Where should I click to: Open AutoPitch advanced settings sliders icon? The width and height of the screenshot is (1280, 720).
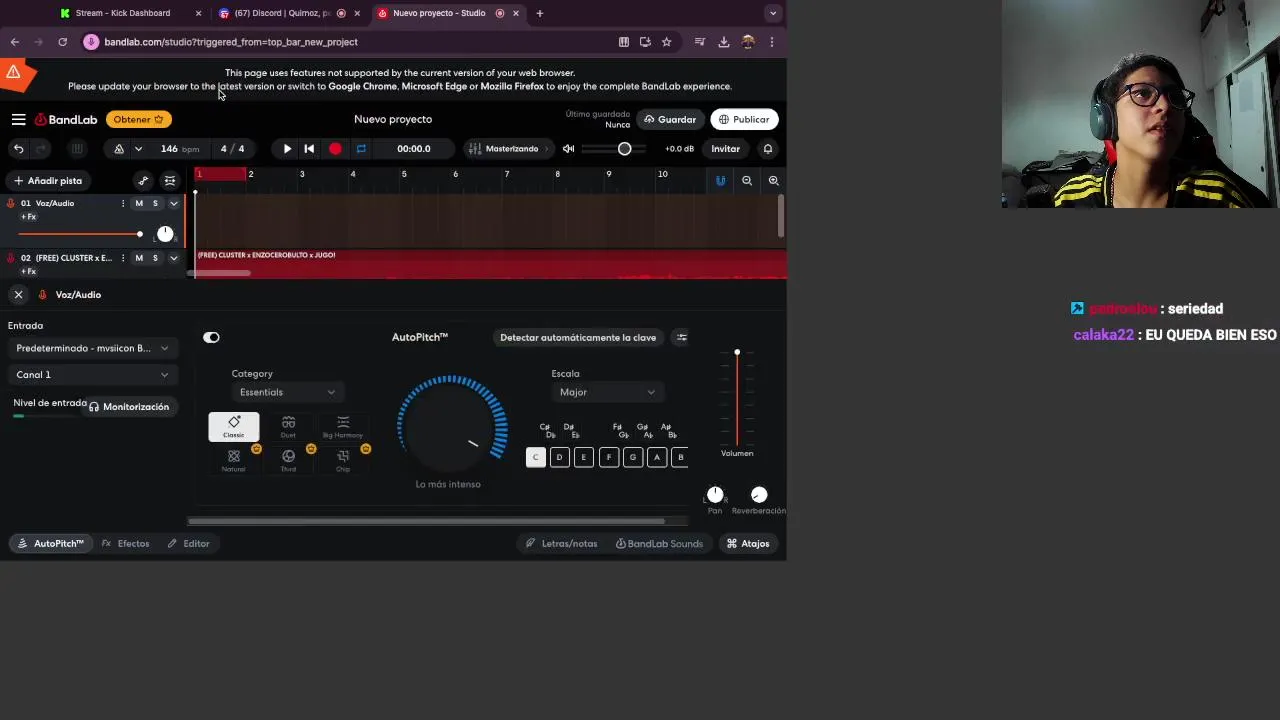coord(682,338)
